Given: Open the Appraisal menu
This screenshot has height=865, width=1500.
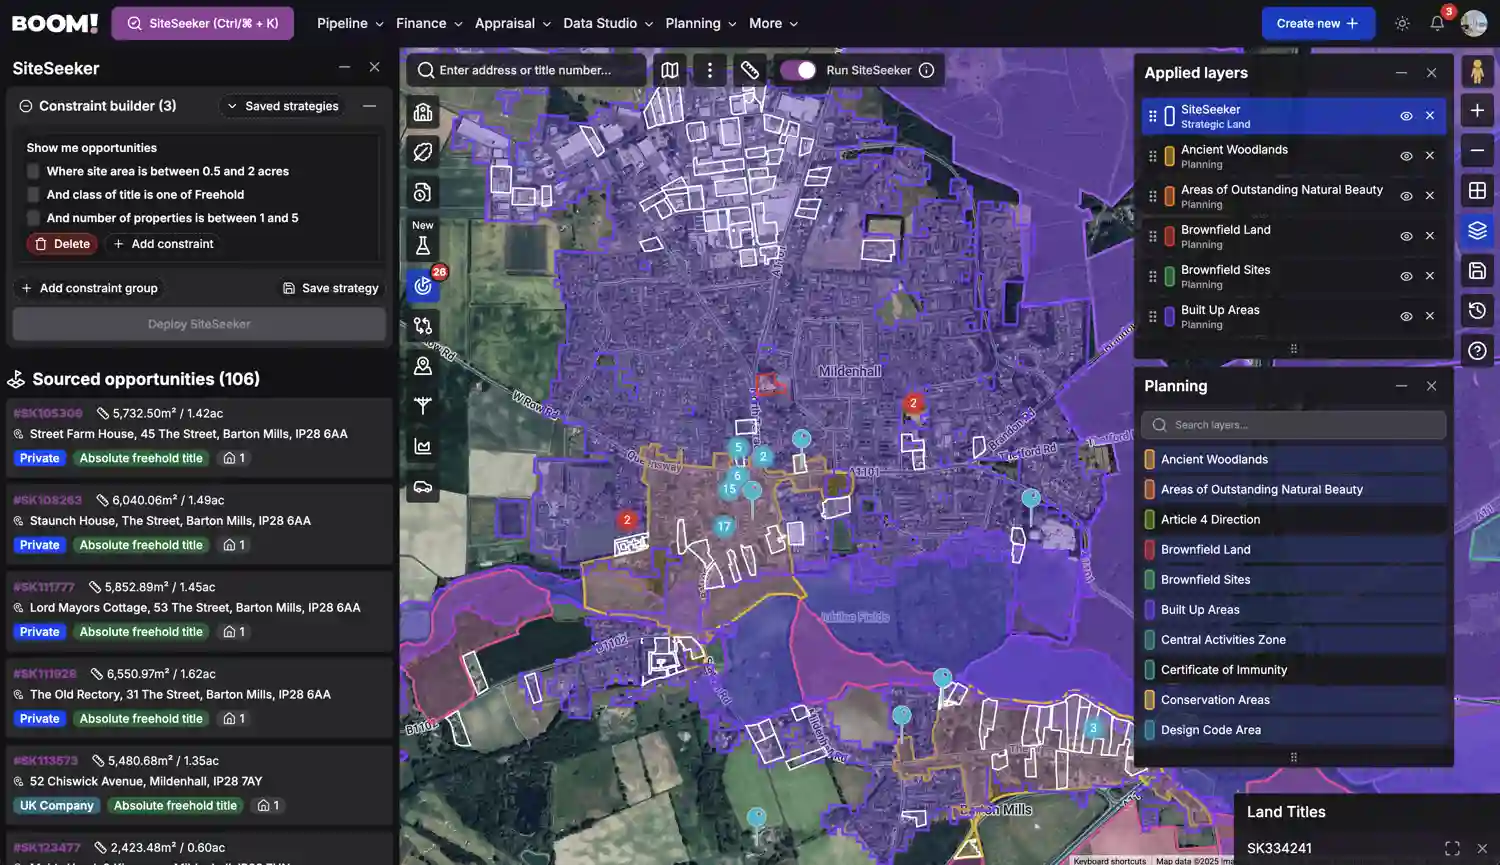Looking at the screenshot, I should click(512, 23).
